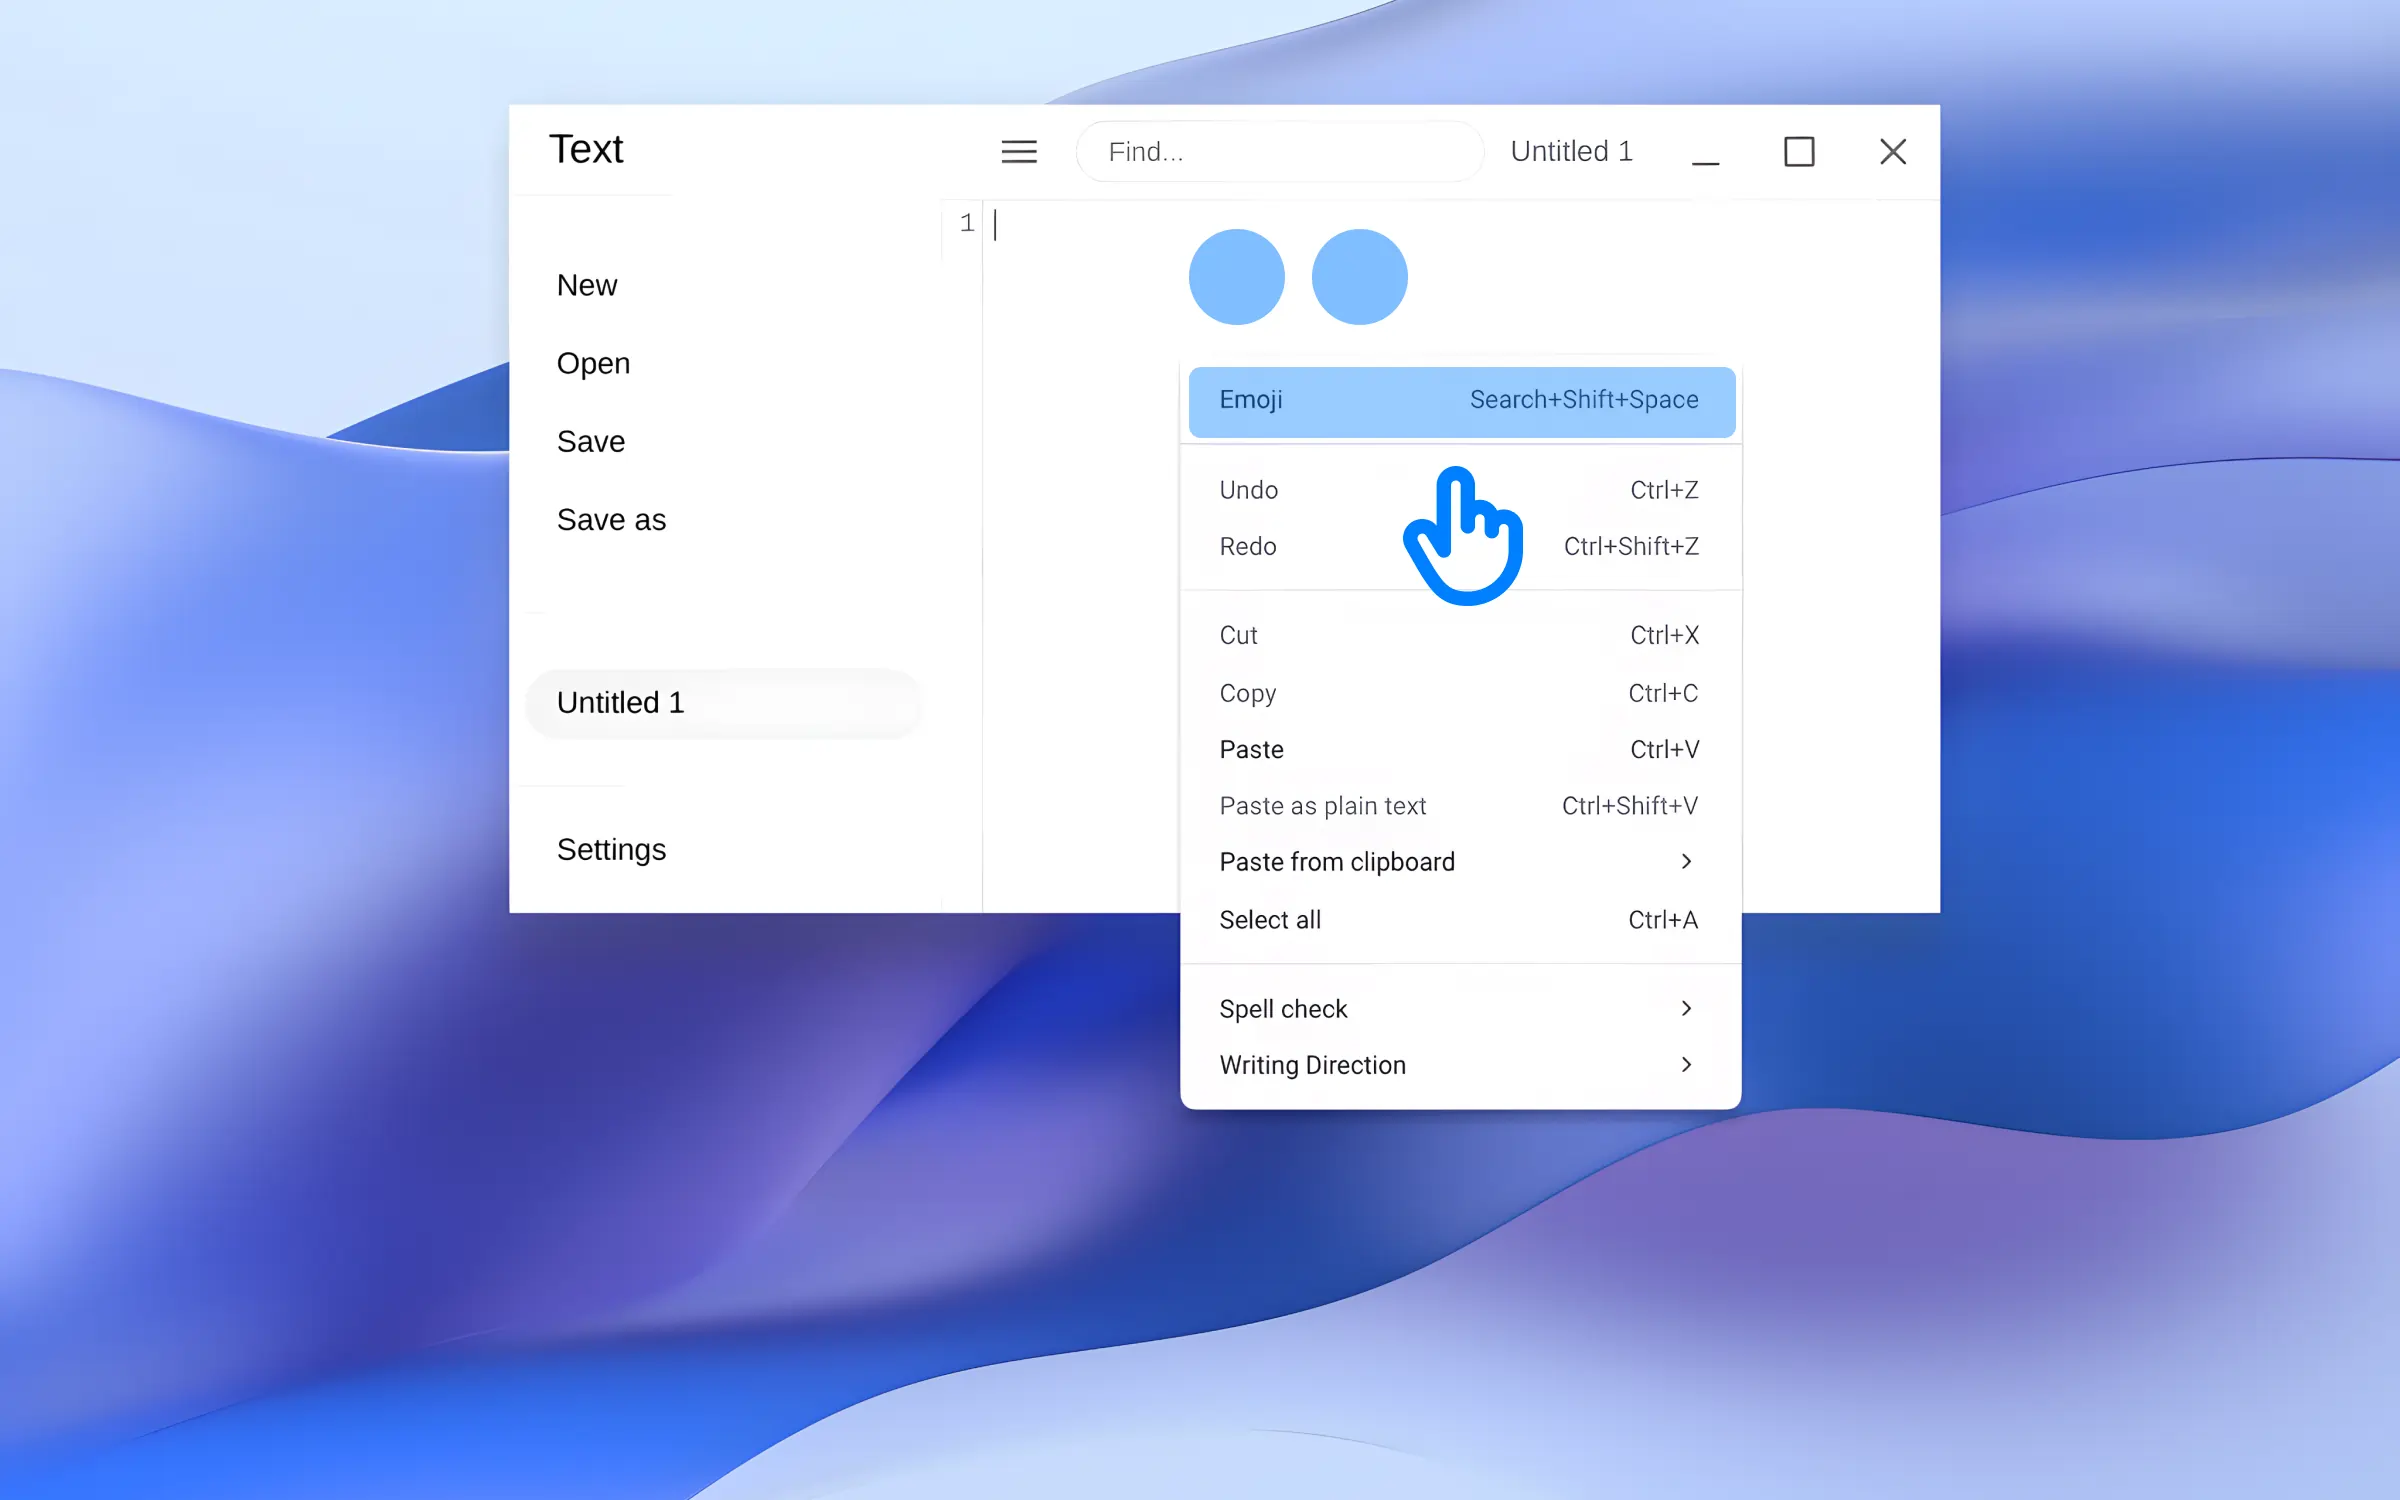Choose Open in the sidebar
Image resolution: width=2400 pixels, height=1500 pixels.
pos(593,364)
